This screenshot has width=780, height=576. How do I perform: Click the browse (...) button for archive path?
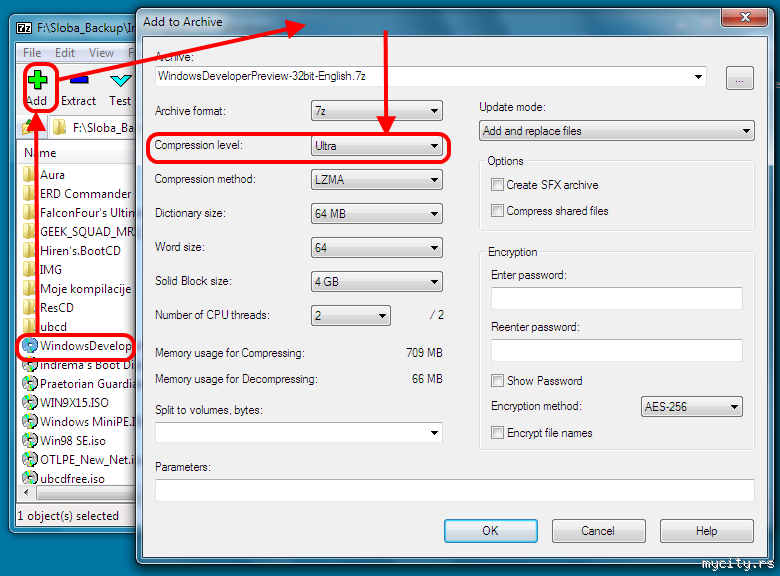click(x=740, y=78)
